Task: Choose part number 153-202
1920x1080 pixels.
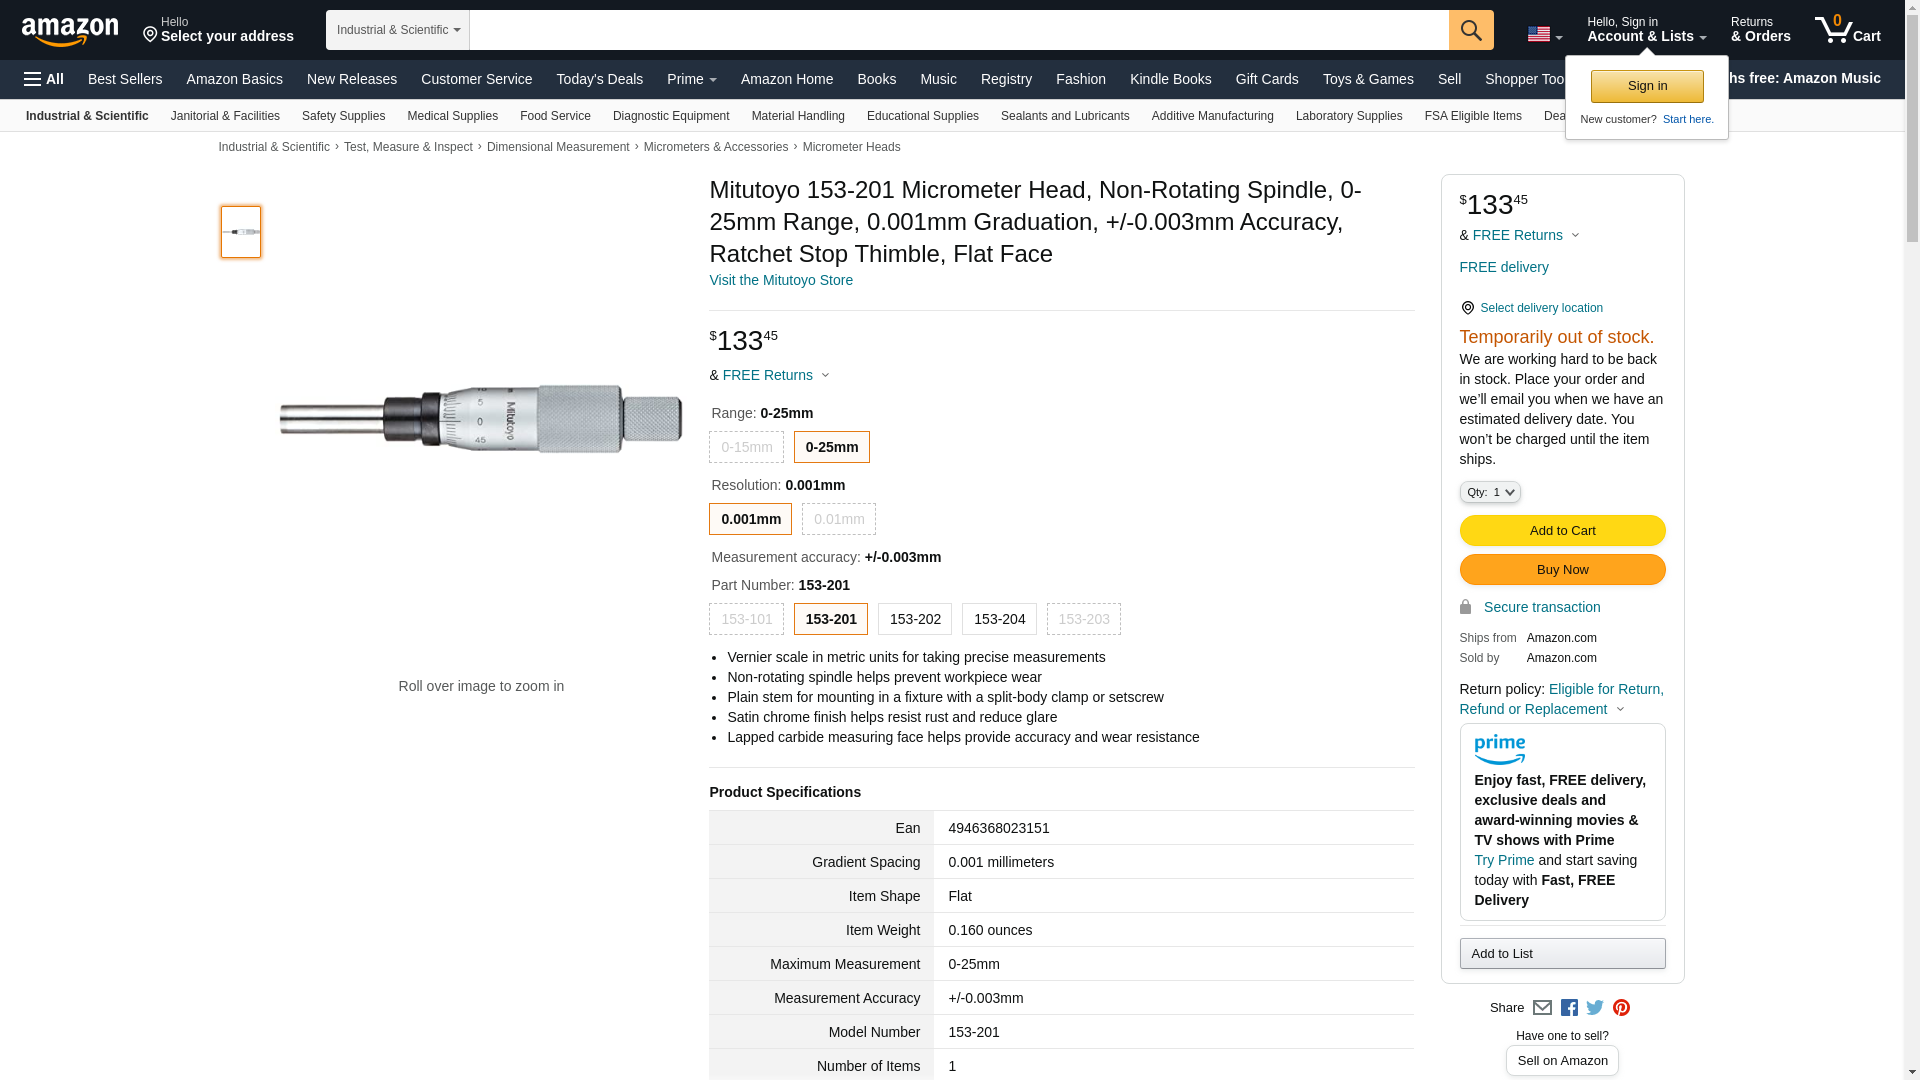Action: pos(915,619)
